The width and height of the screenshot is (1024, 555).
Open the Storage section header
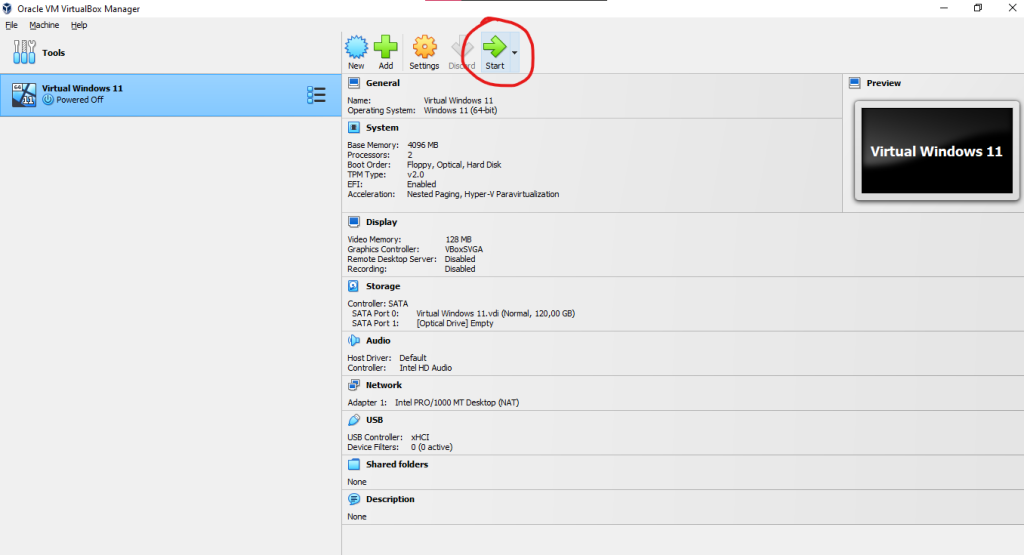(383, 286)
